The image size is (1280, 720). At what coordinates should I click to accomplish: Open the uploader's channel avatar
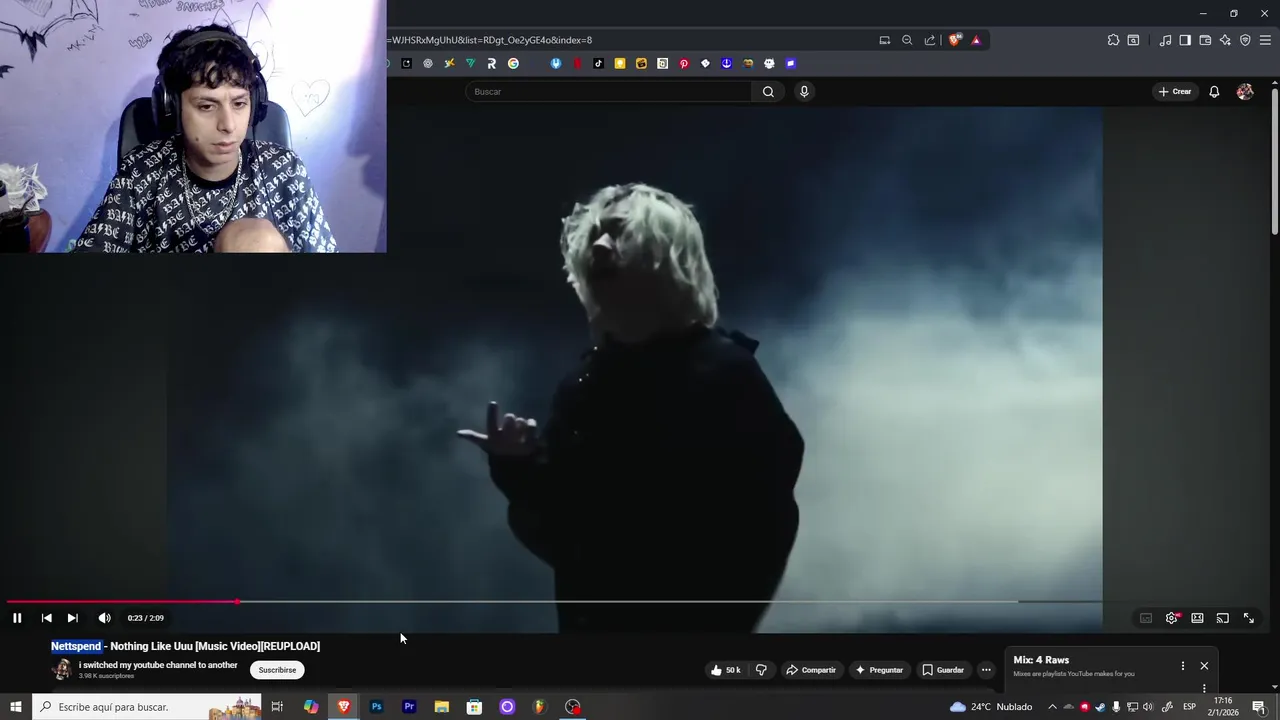pos(62,670)
